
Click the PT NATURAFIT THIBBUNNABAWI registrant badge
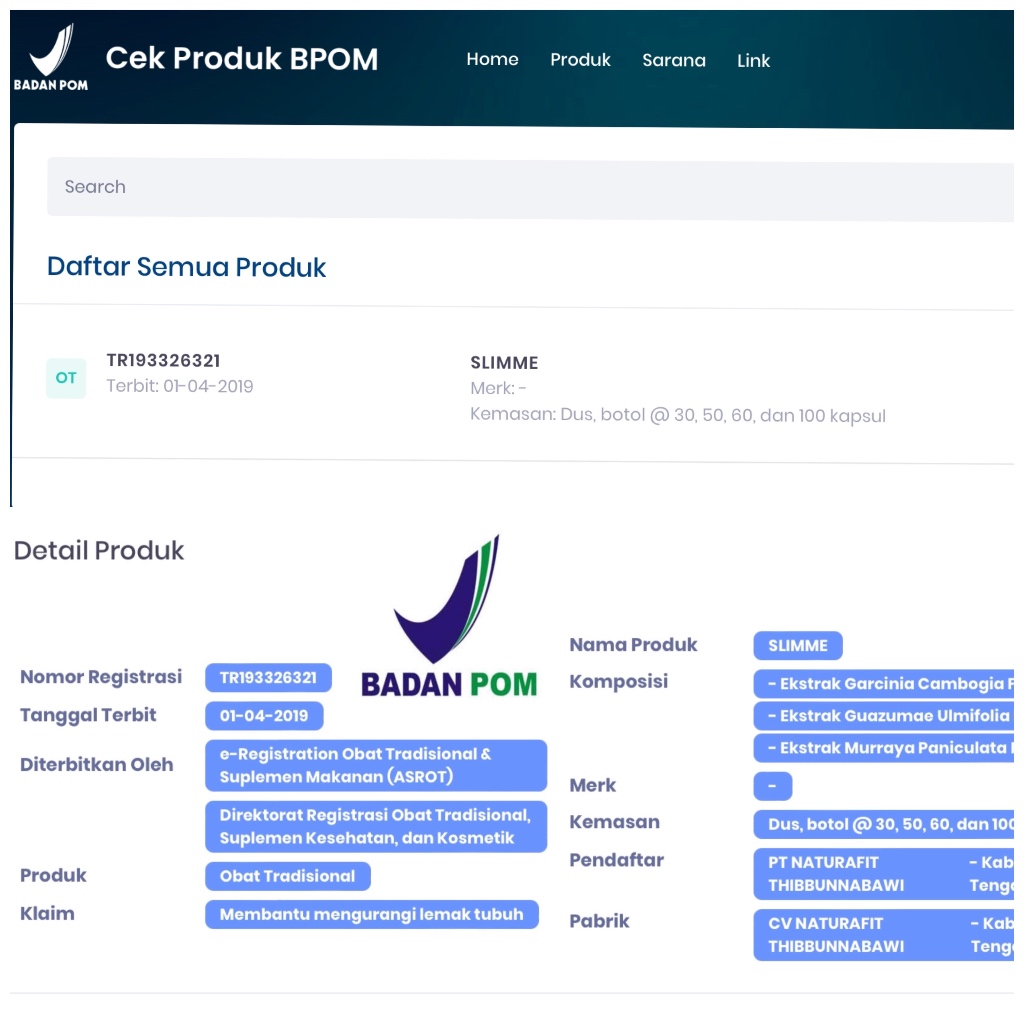[884, 874]
